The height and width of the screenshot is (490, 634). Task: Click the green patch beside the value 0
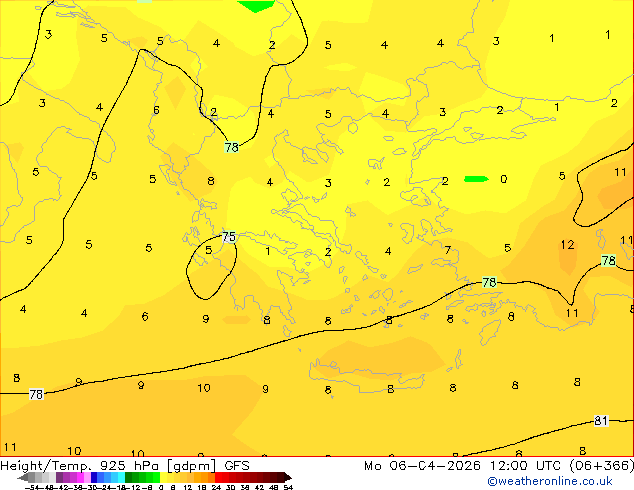point(476,179)
